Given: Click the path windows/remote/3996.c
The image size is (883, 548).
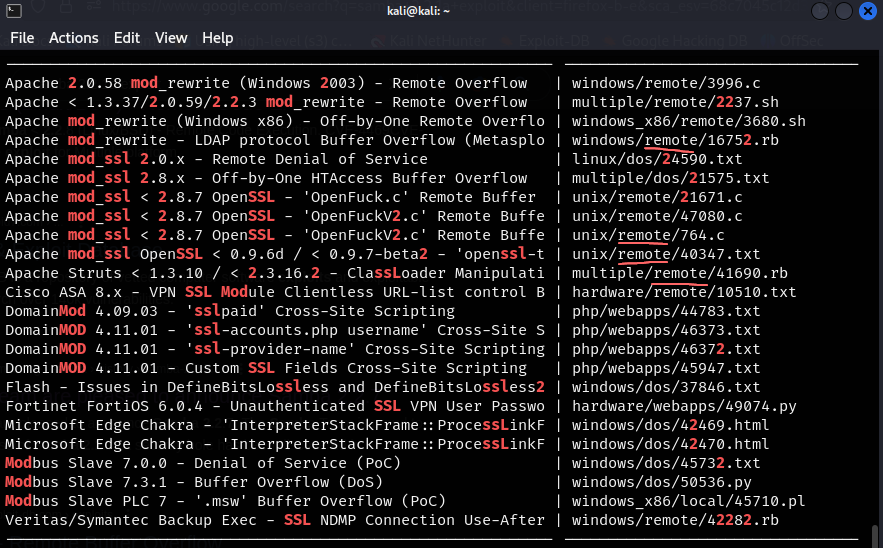Looking at the screenshot, I should click(666, 83).
